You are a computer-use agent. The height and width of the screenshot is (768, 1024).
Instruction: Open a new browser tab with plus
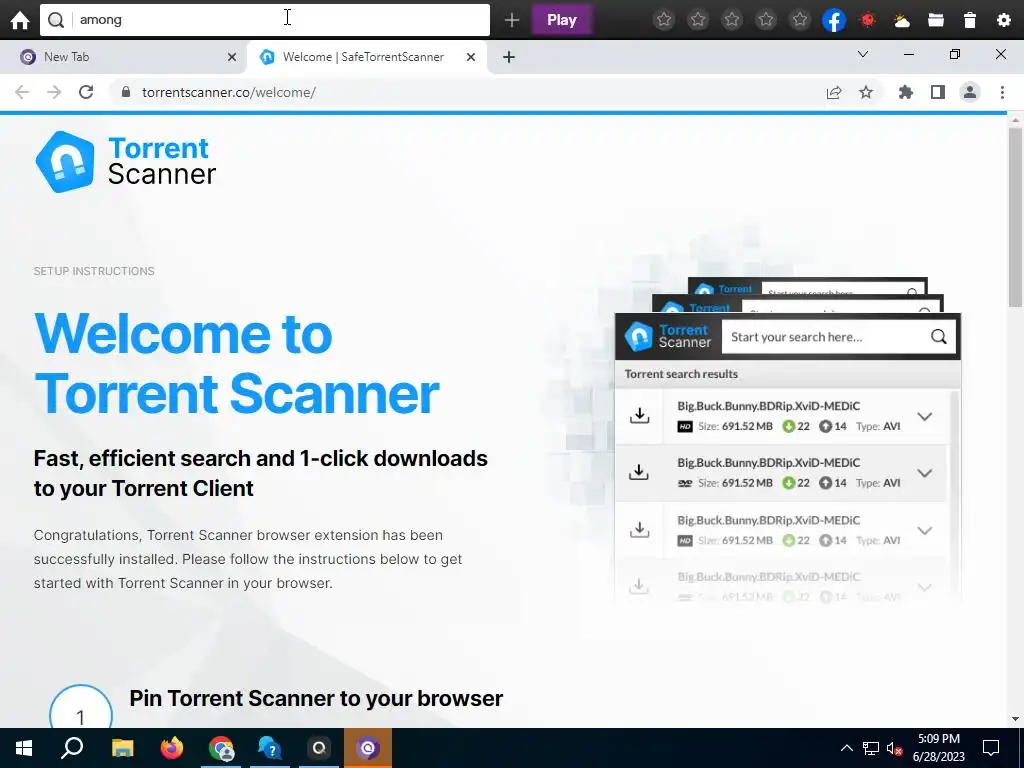point(509,57)
